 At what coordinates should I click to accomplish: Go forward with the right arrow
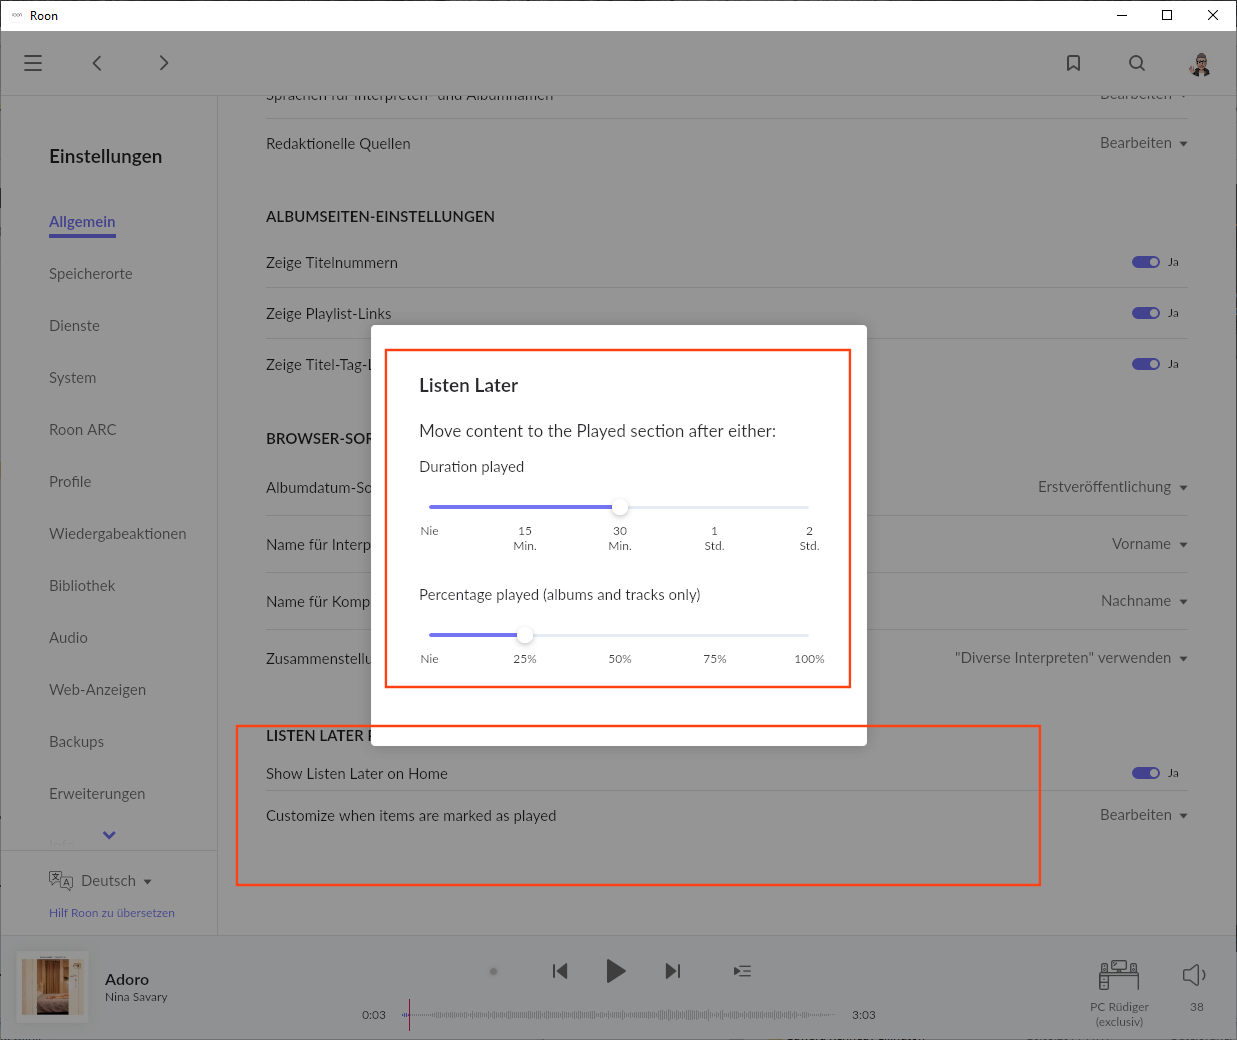click(164, 63)
